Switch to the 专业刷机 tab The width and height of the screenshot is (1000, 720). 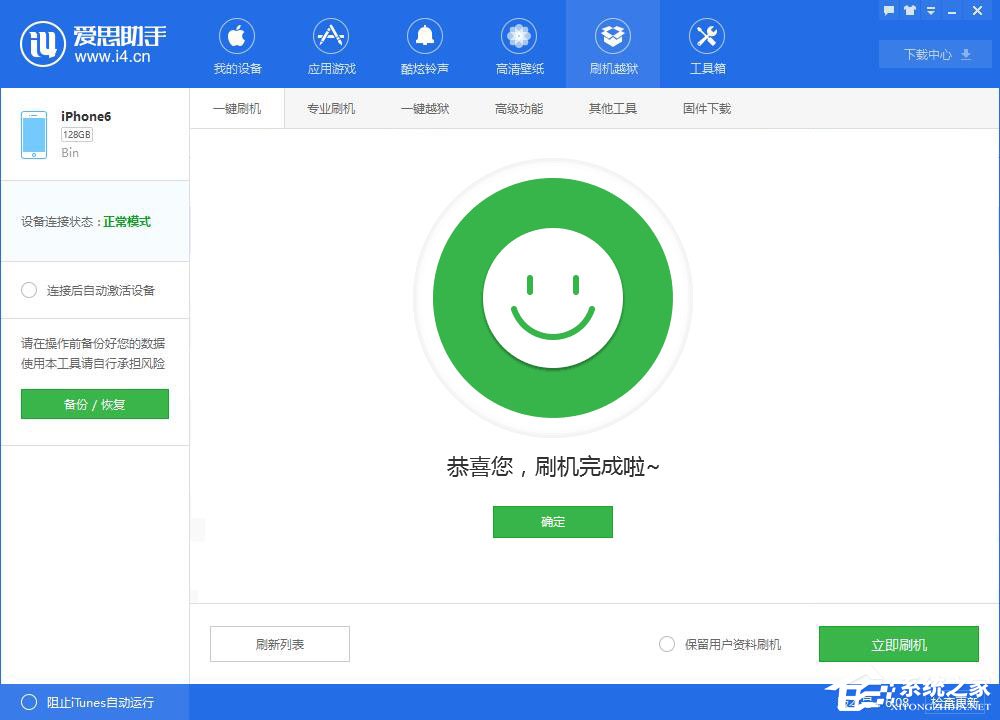pos(330,108)
